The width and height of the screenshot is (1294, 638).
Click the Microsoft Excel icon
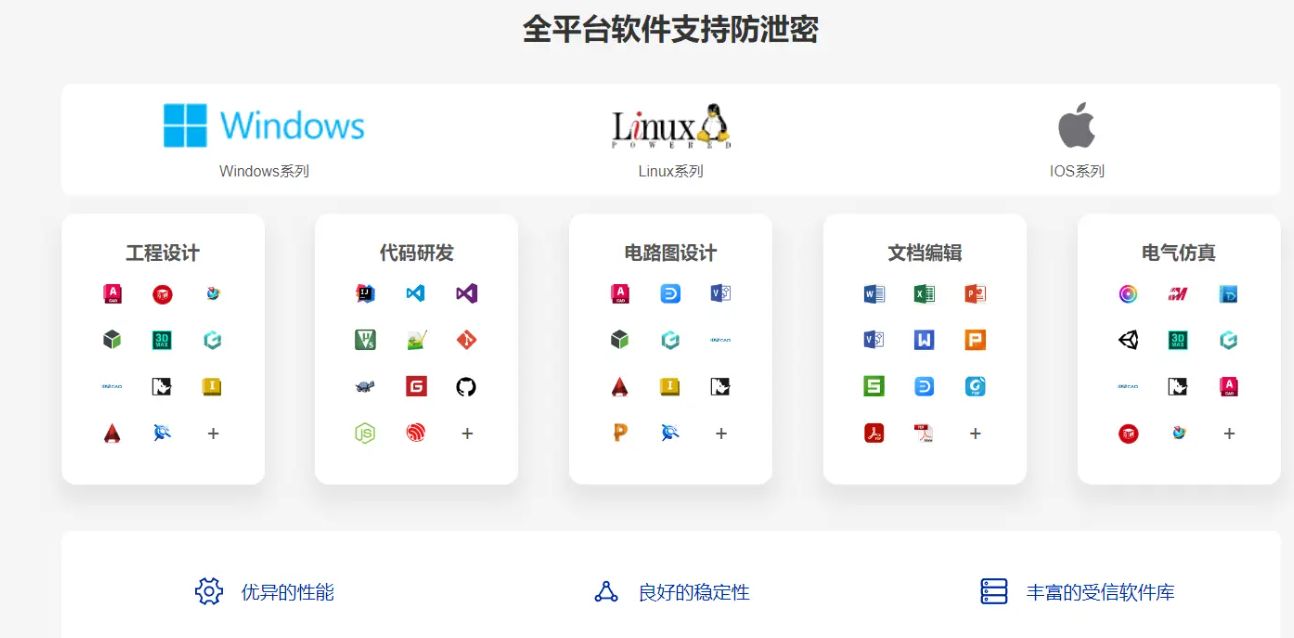[924, 294]
